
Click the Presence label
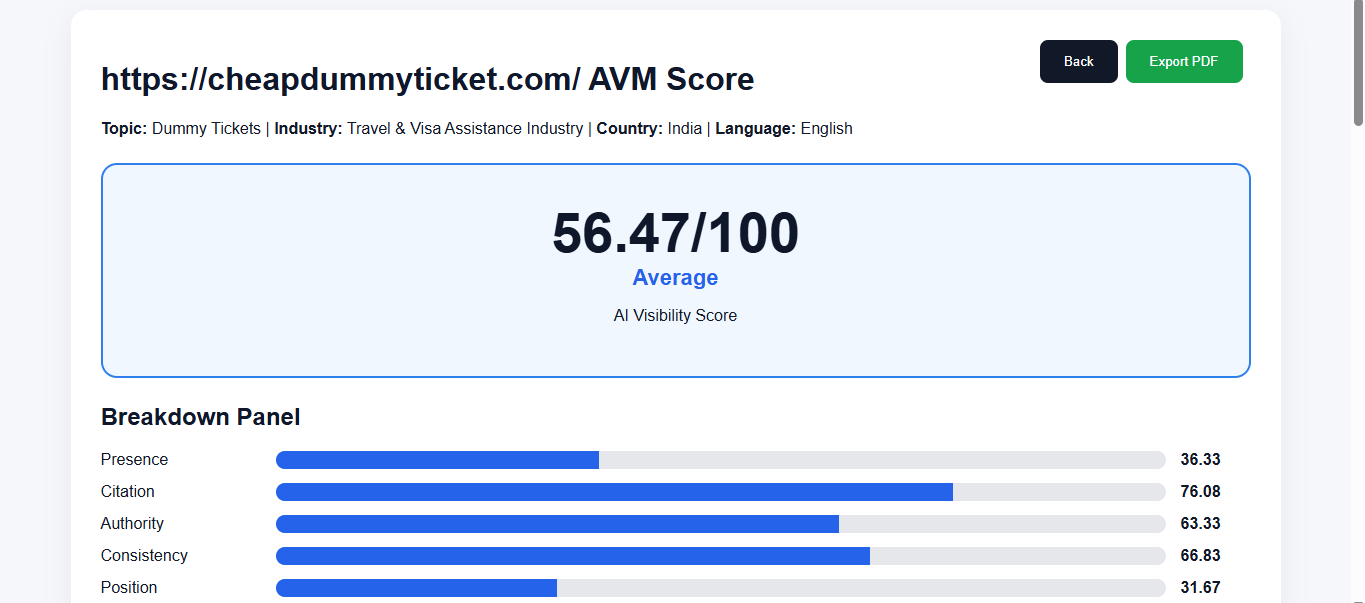(134, 460)
